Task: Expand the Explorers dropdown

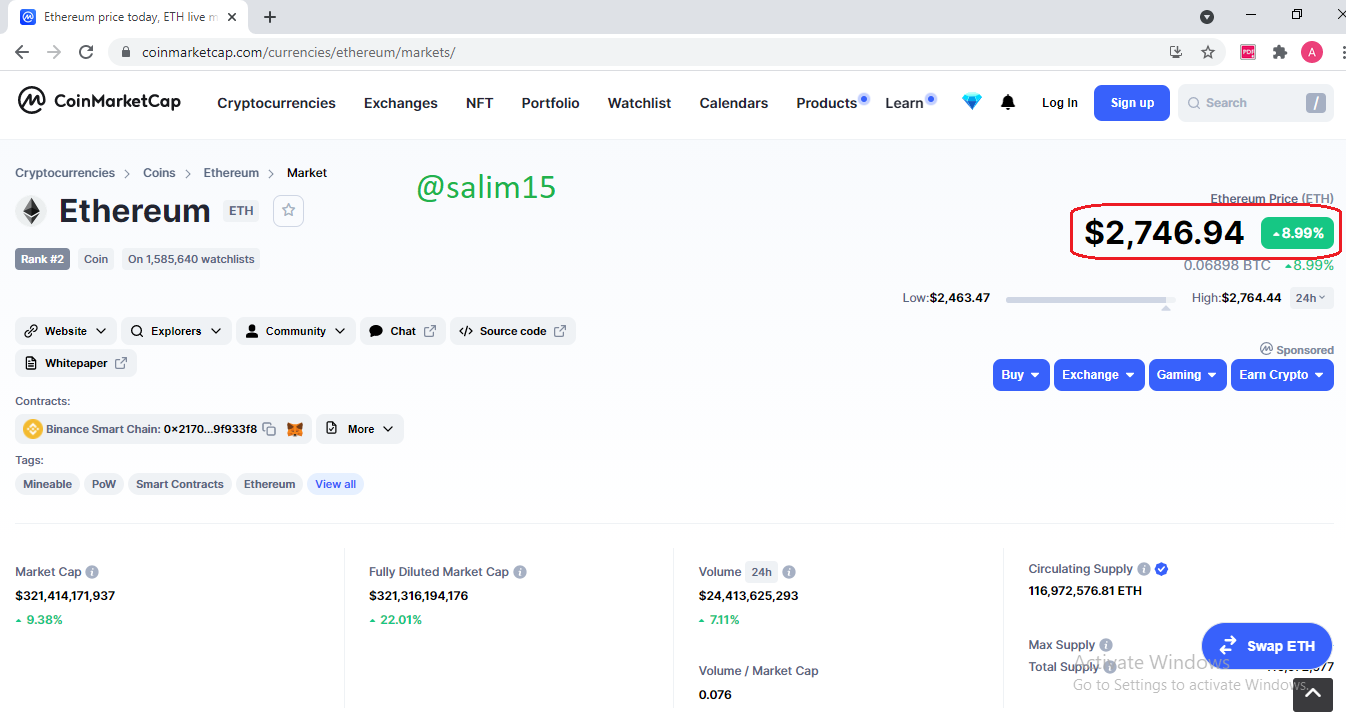Action: tap(177, 331)
